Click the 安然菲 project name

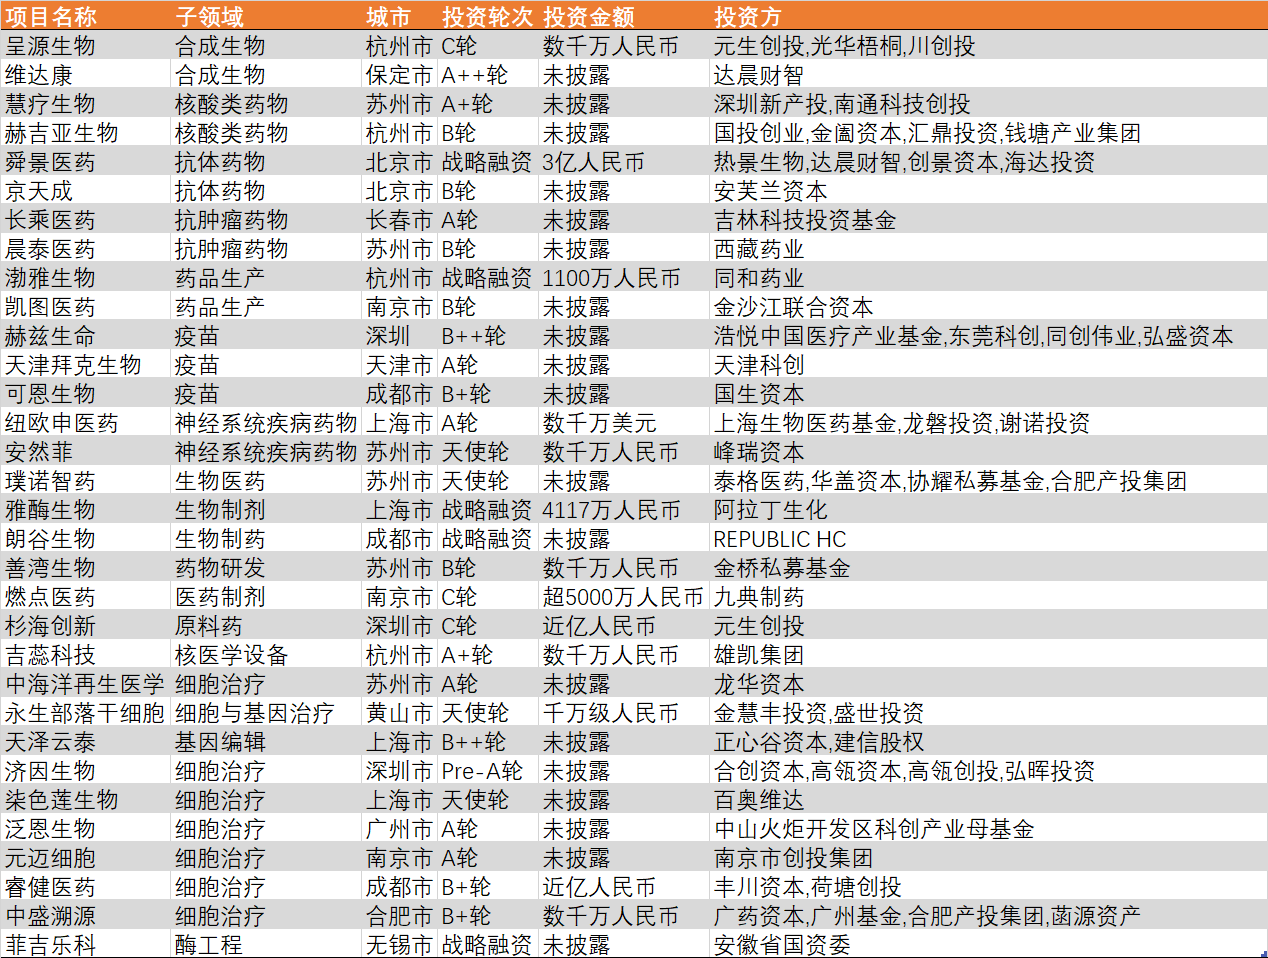pyautogui.click(x=39, y=452)
